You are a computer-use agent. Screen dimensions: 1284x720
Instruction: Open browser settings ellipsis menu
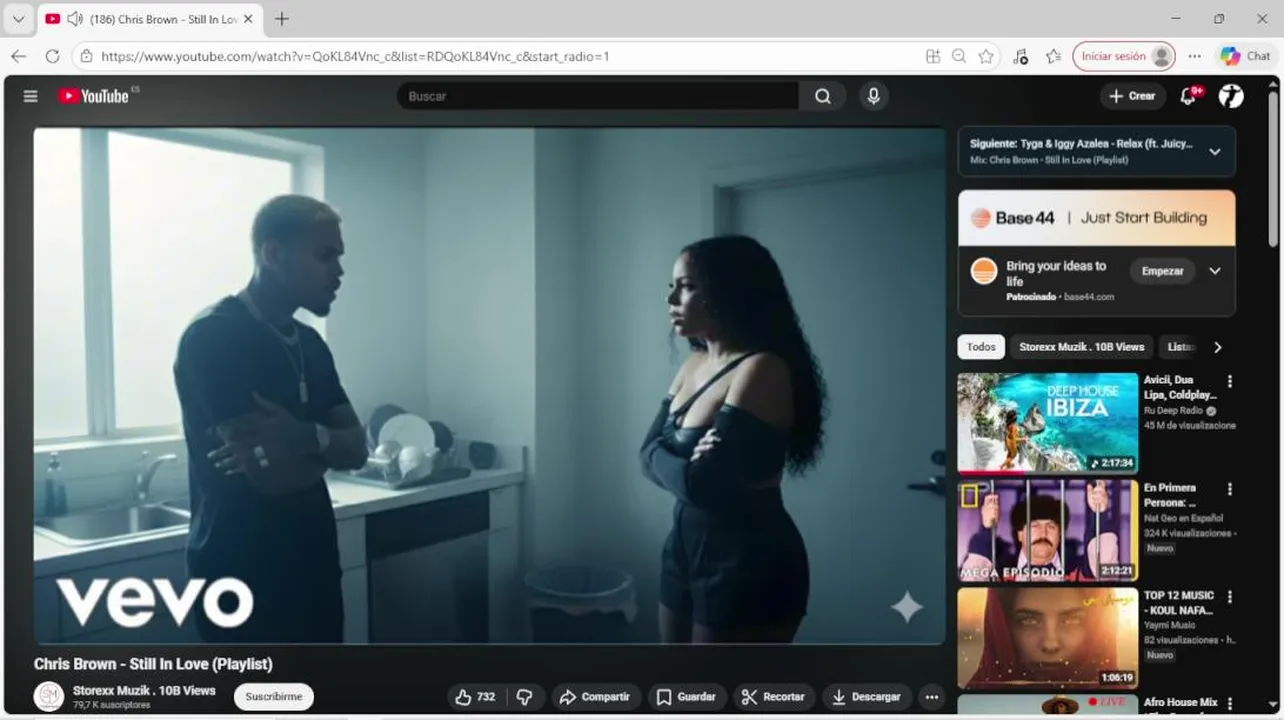coord(1195,56)
